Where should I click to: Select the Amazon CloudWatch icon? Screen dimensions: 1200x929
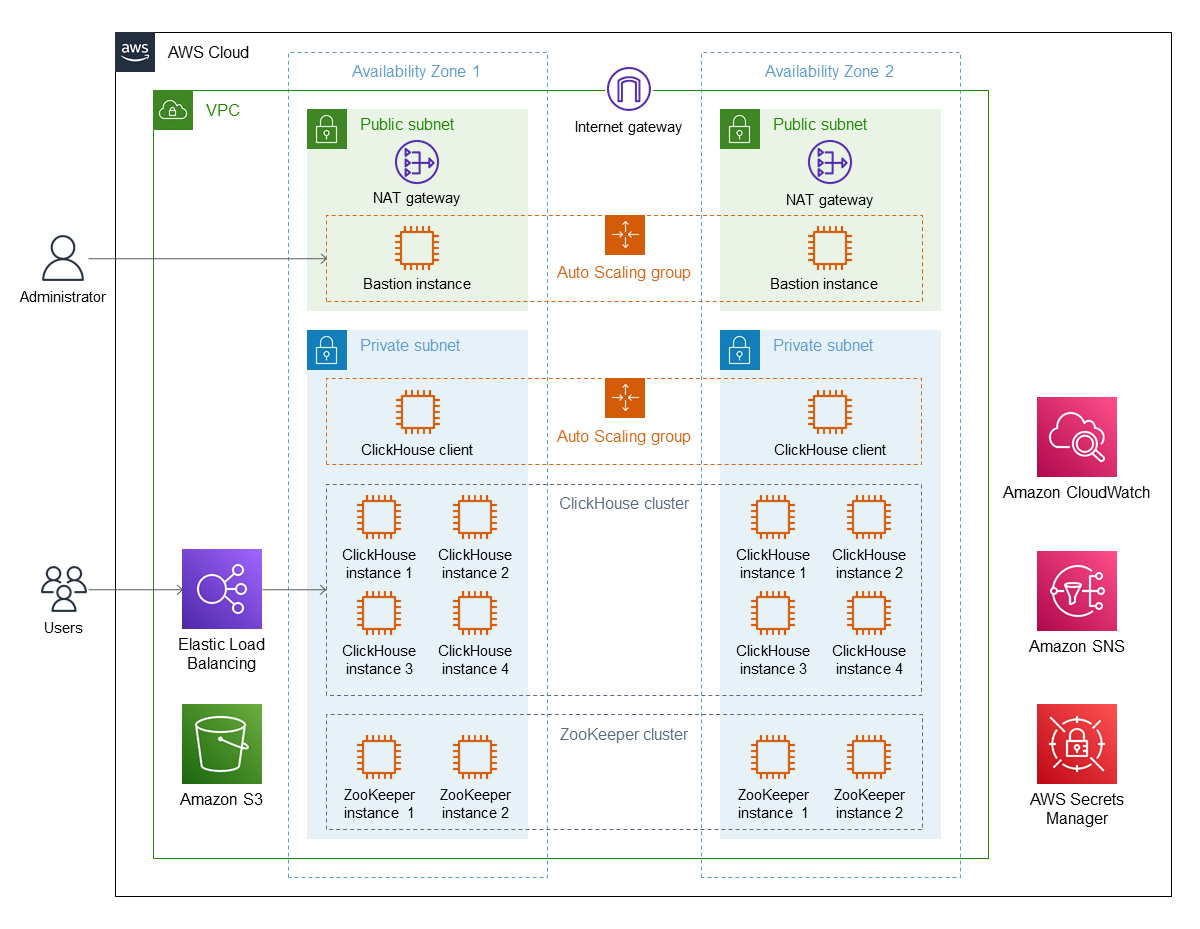click(x=1076, y=437)
